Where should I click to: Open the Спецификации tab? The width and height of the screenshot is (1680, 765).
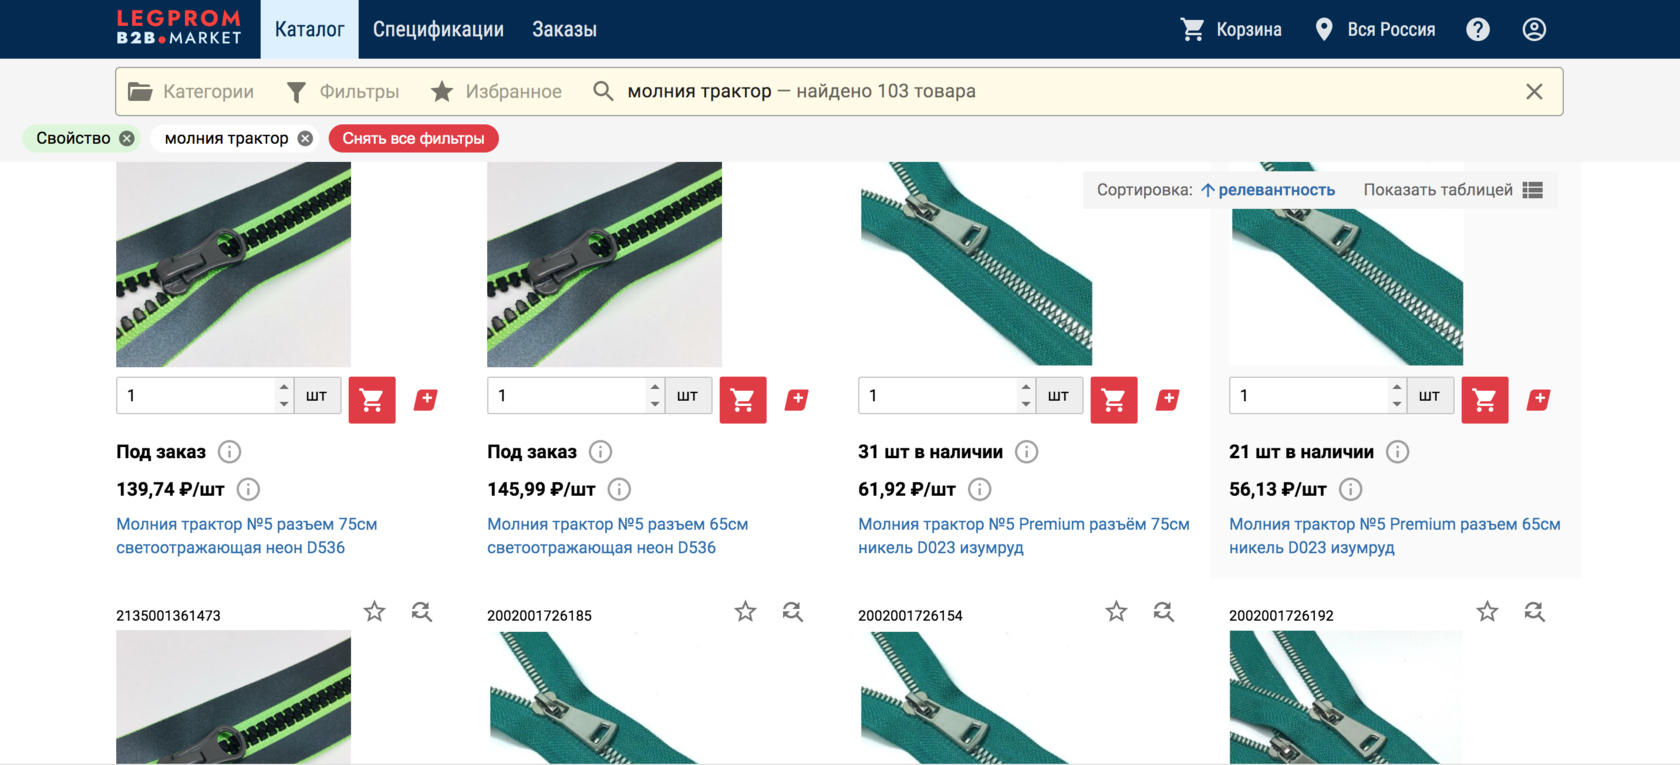pos(438,29)
